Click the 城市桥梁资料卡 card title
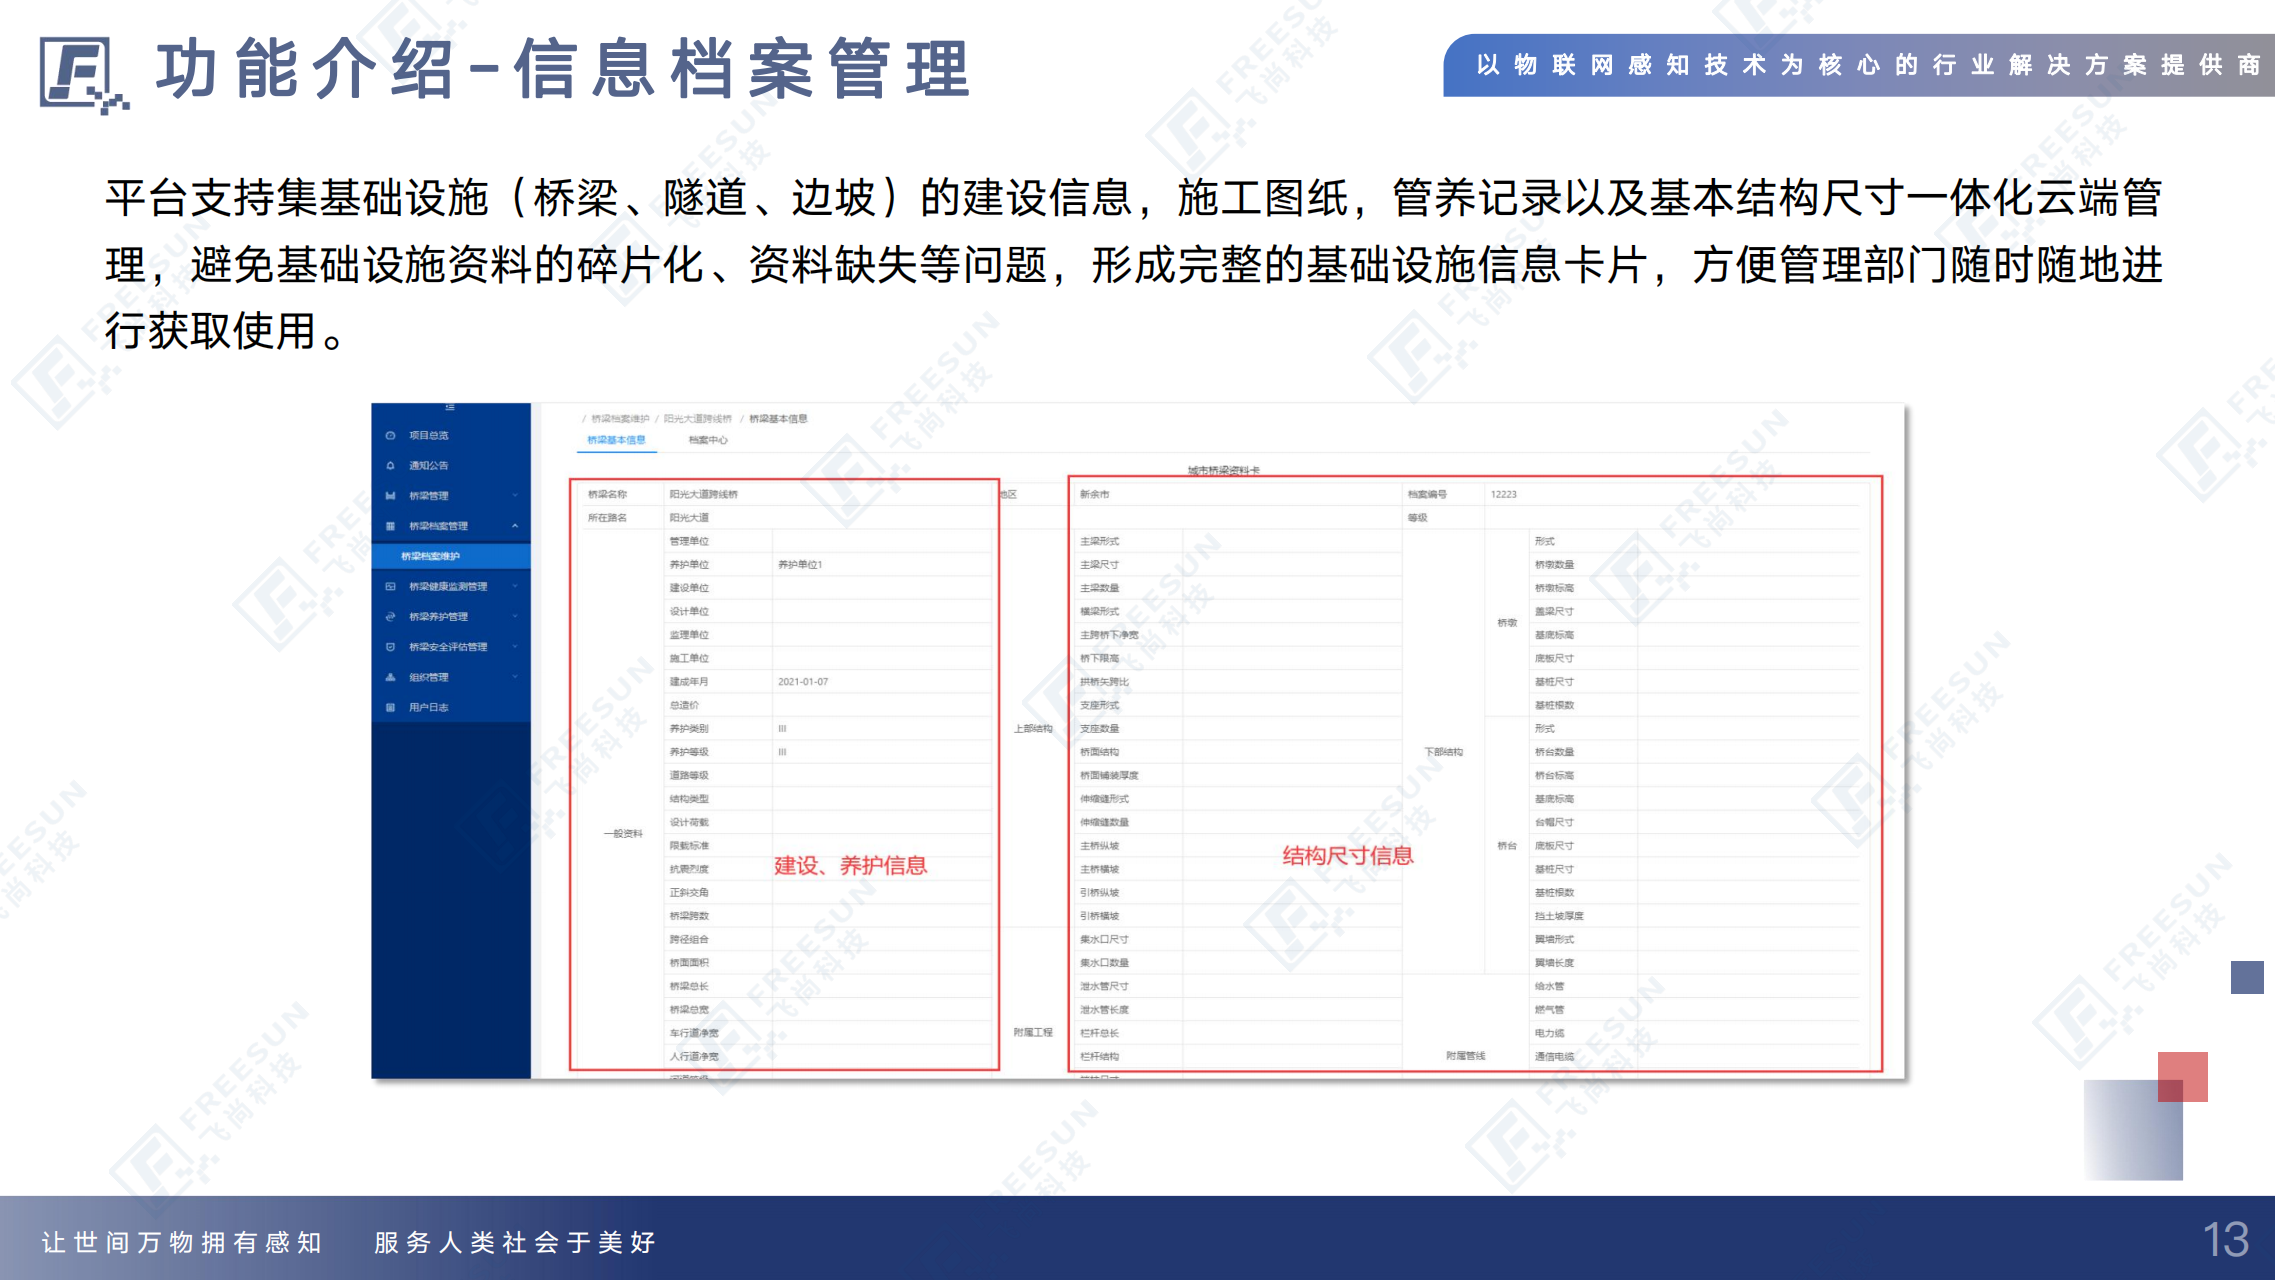 click(x=1224, y=470)
